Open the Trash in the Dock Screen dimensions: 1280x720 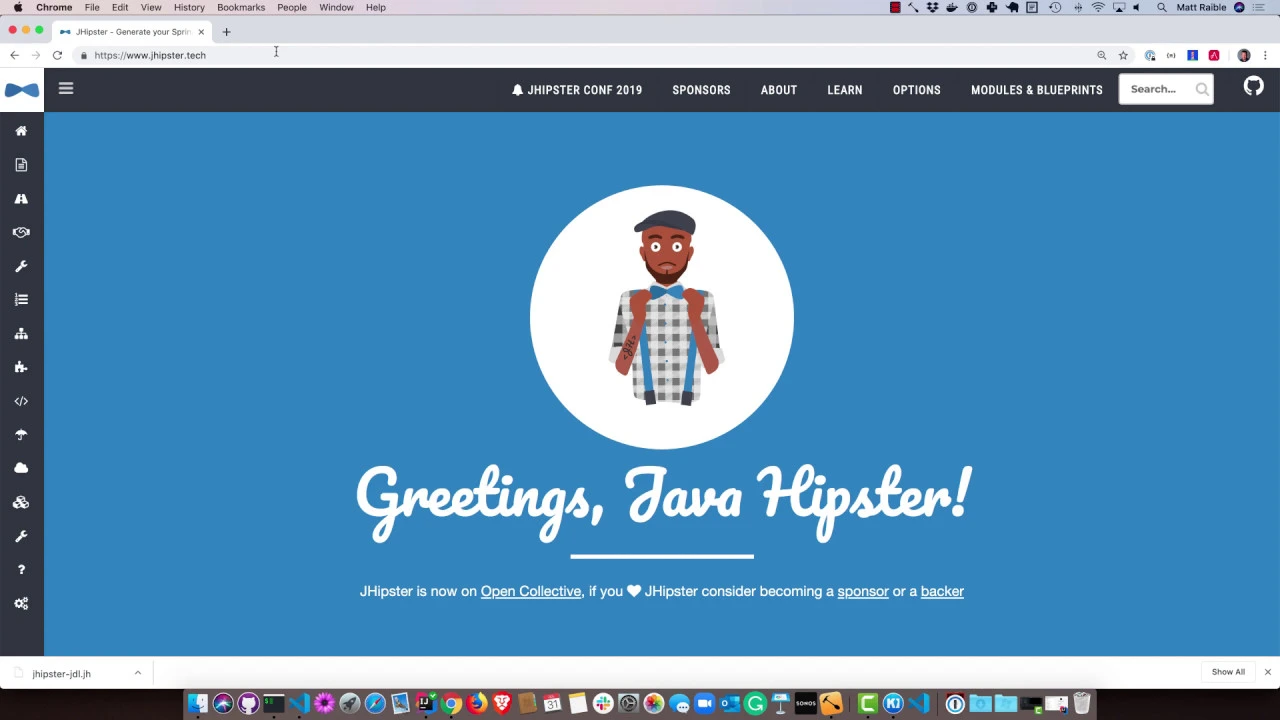1081,703
